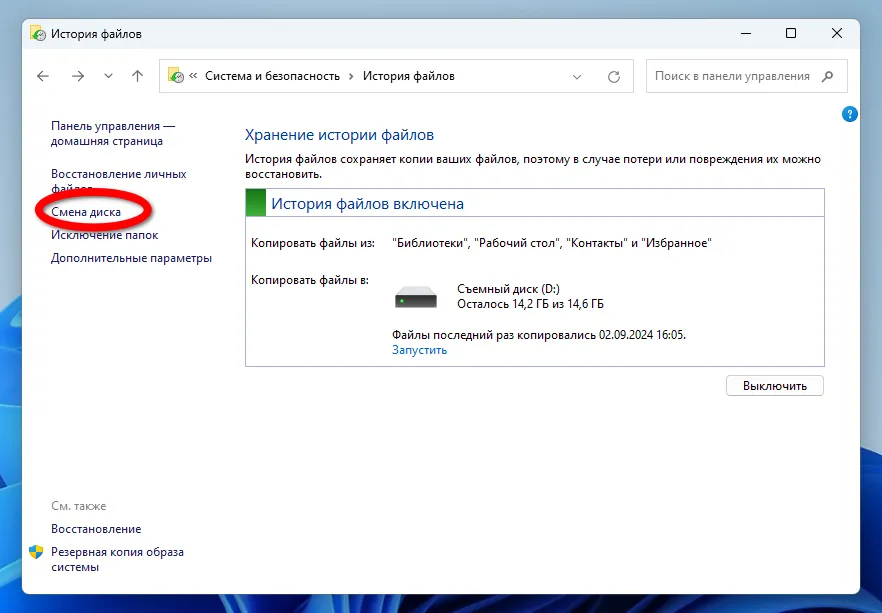Open Резервная копия образа системы link
This screenshot has height=613, width=882.
pos(117,559)
